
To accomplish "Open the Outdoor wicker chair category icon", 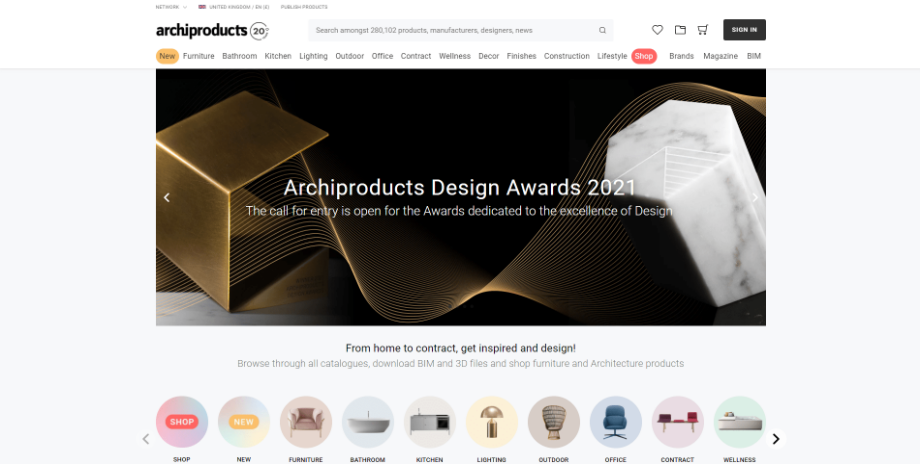I will tap(554, 422).
